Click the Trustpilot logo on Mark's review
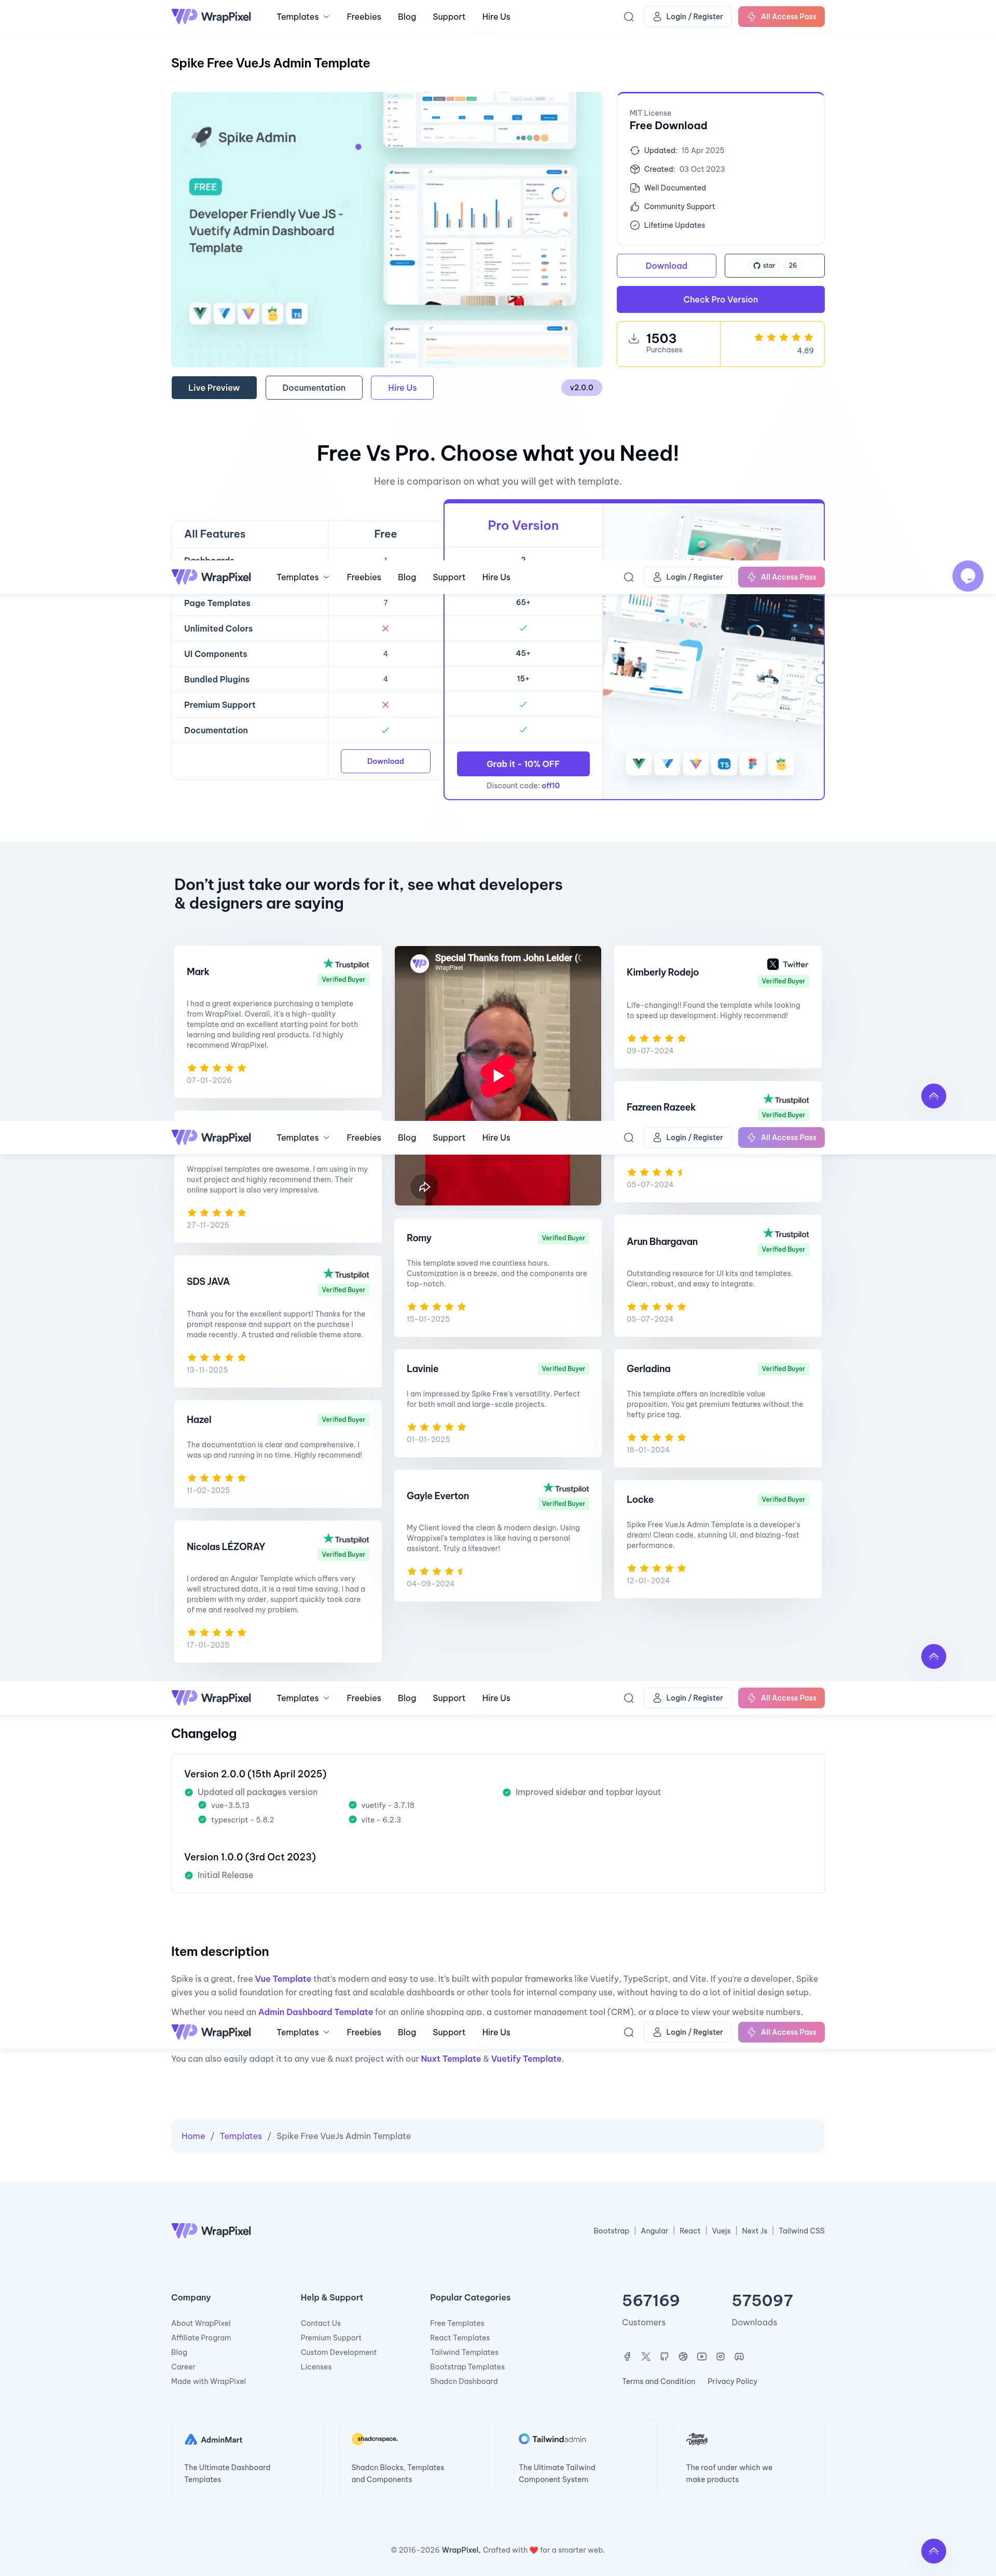 pyautogui.click(x=345, y=964)
